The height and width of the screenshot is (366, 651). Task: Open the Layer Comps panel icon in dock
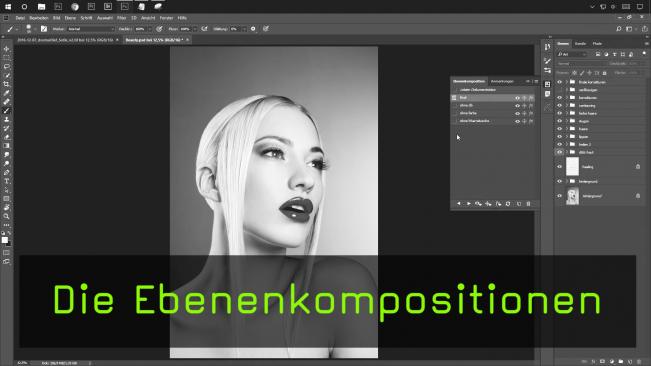(x=547, y=84)
